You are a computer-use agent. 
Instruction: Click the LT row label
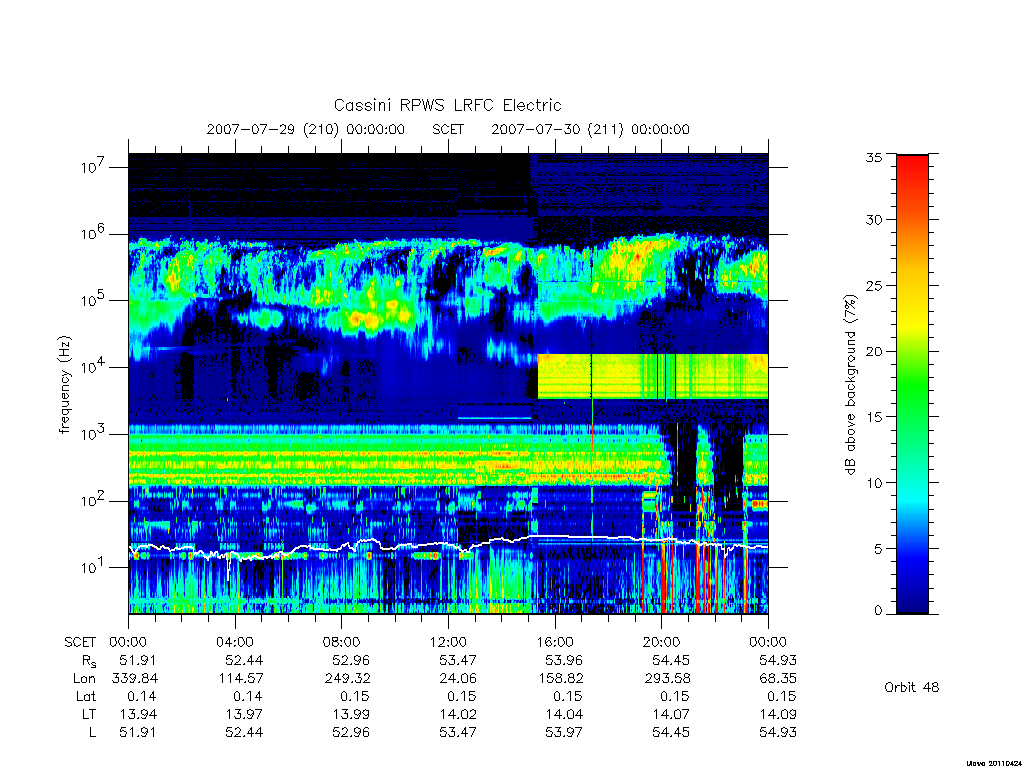pos(88,714)
